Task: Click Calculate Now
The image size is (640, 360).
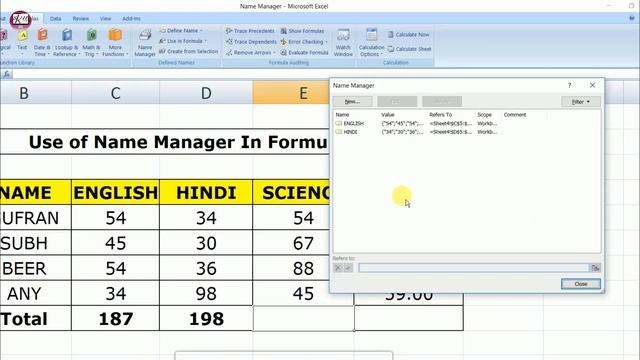Action: (x=408, y=35)
